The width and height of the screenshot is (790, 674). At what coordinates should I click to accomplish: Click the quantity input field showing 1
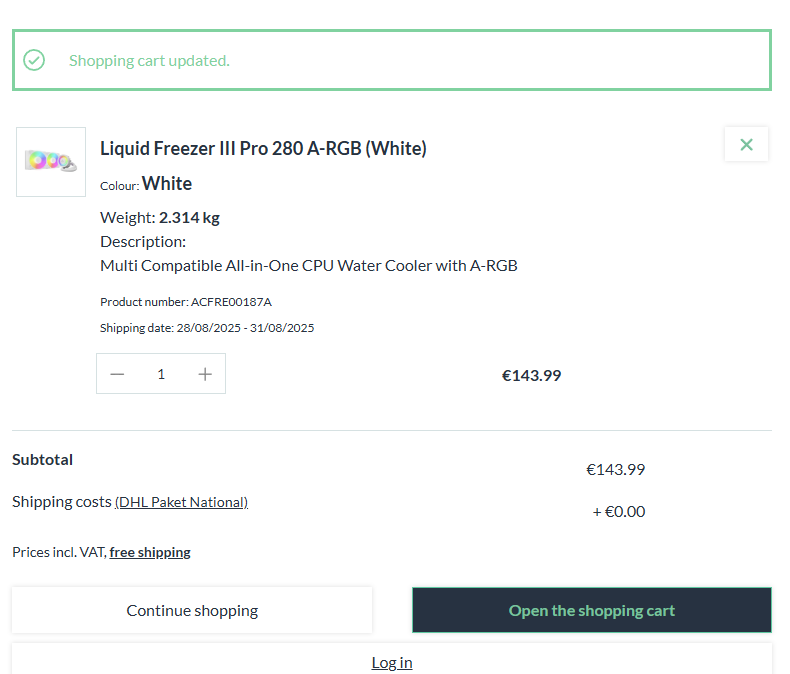pos(161,374)
